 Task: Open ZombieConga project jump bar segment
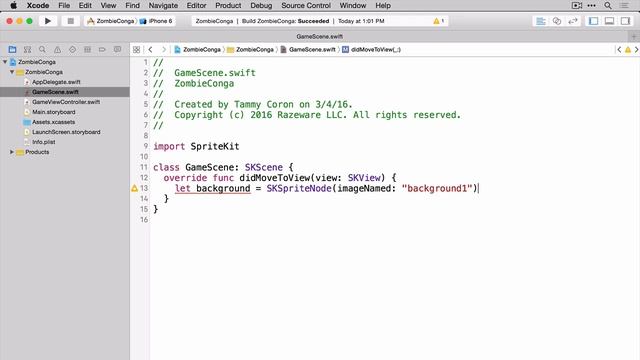[198, 49]
